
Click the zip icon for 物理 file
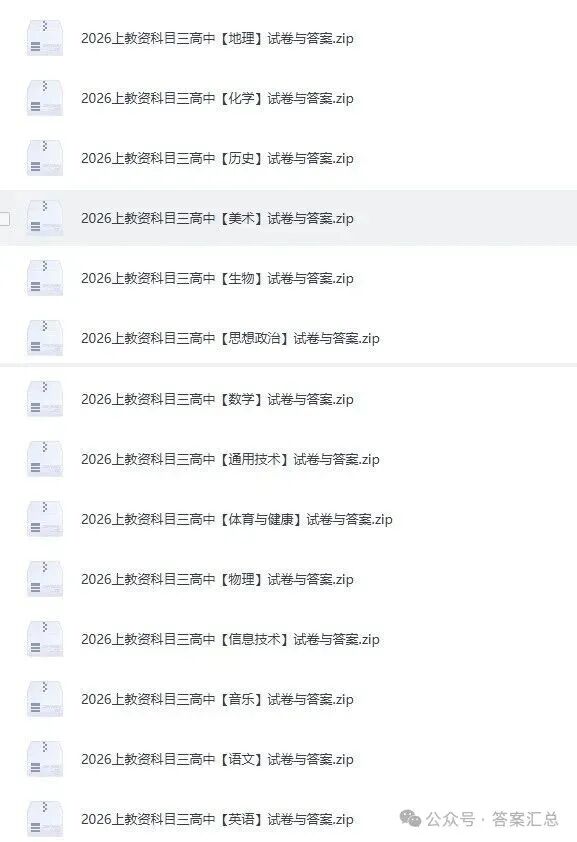45,579
